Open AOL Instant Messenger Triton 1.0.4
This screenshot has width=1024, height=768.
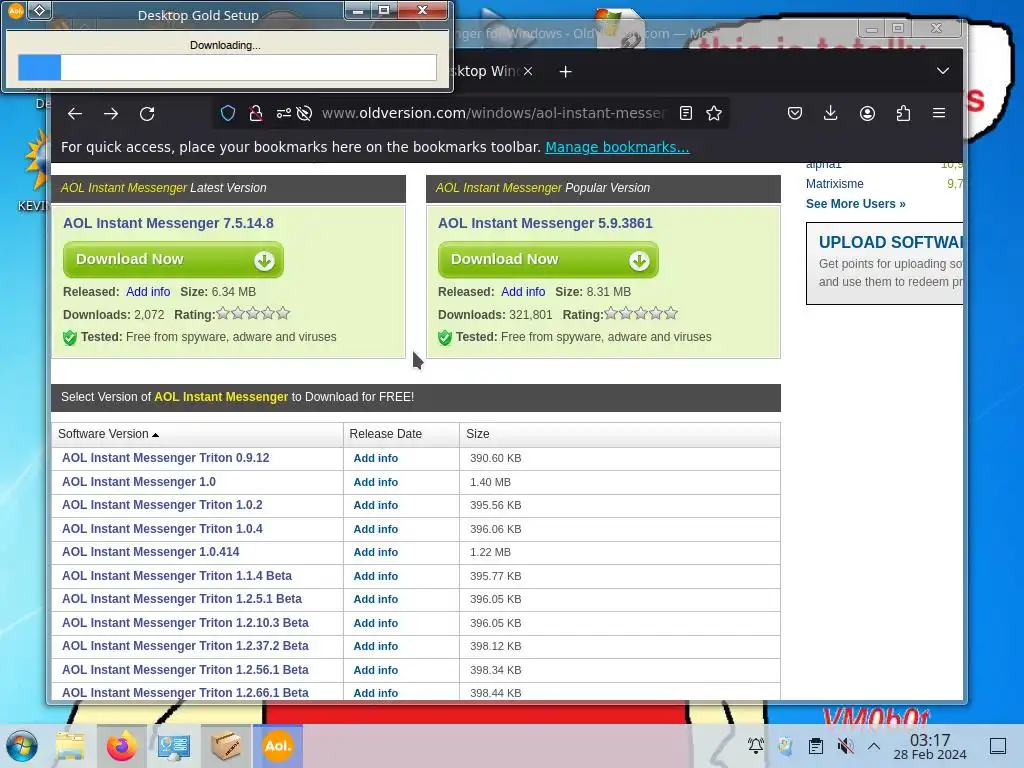[163, 529]
